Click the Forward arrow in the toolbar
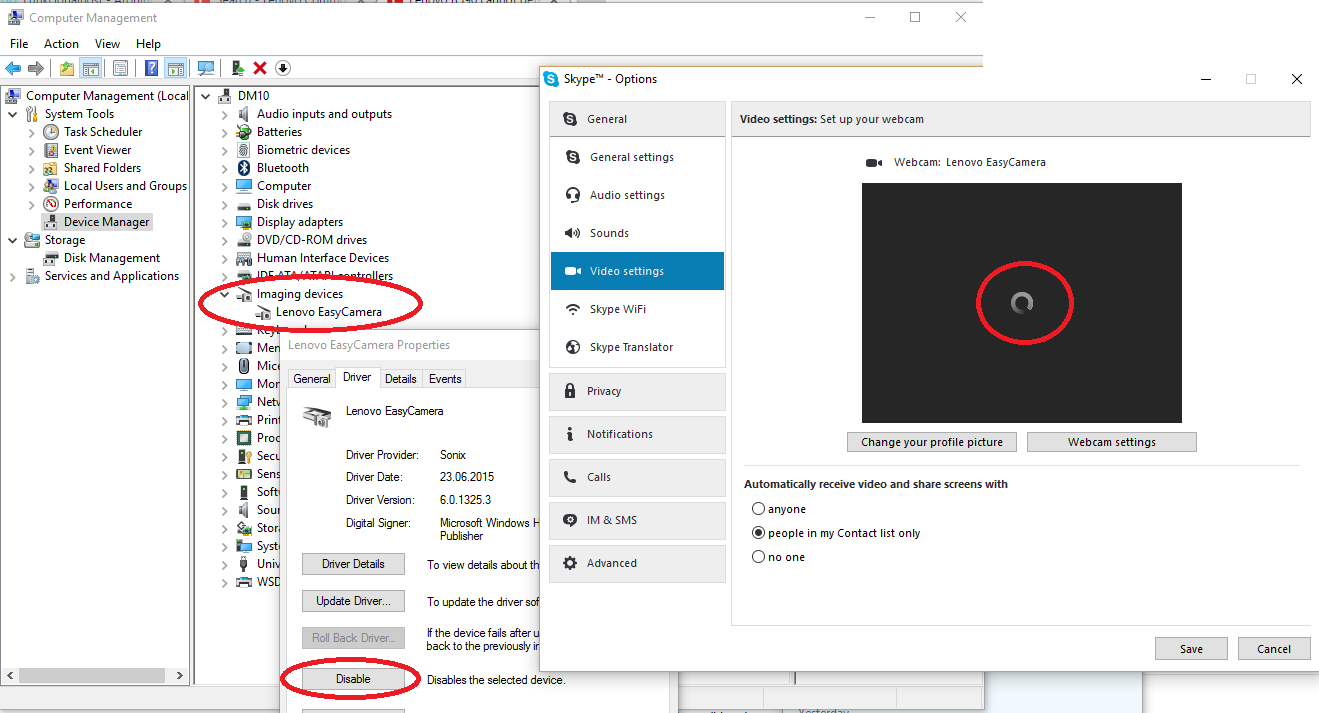 click(x=36, y=68)
